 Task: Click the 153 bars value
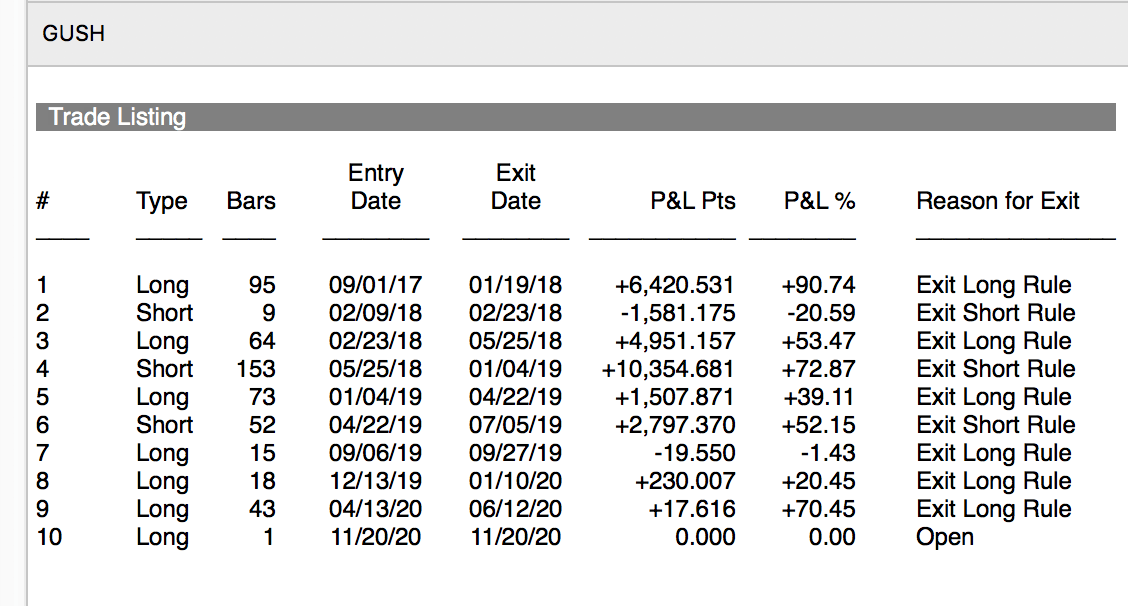(x=256, y=369)
